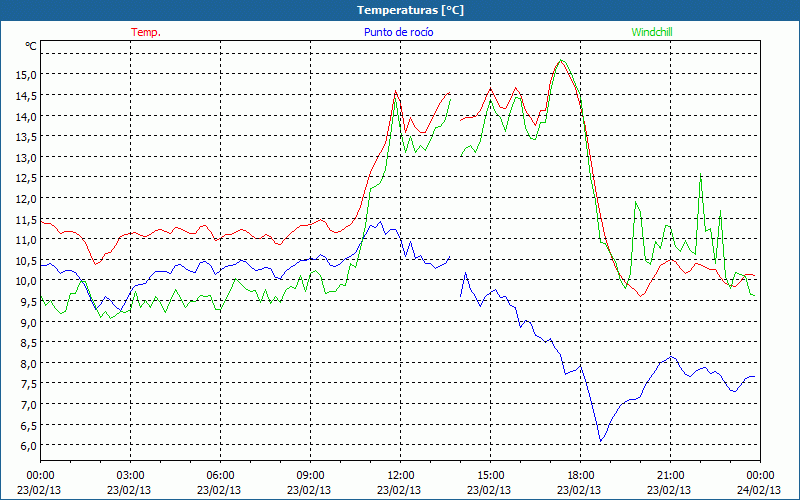Viewport: 800px width, 500px height.
Task: Click the 14,0 value on temperature axis
Action: 26,116
